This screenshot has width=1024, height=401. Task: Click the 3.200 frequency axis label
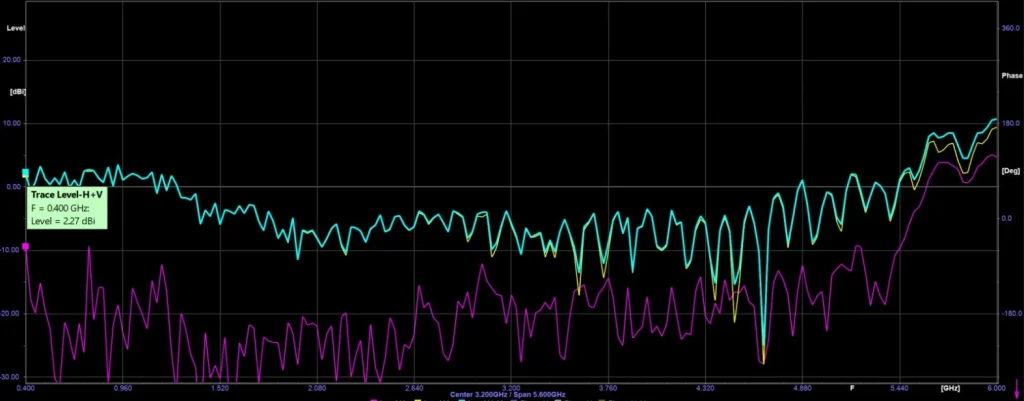(511, 388)
